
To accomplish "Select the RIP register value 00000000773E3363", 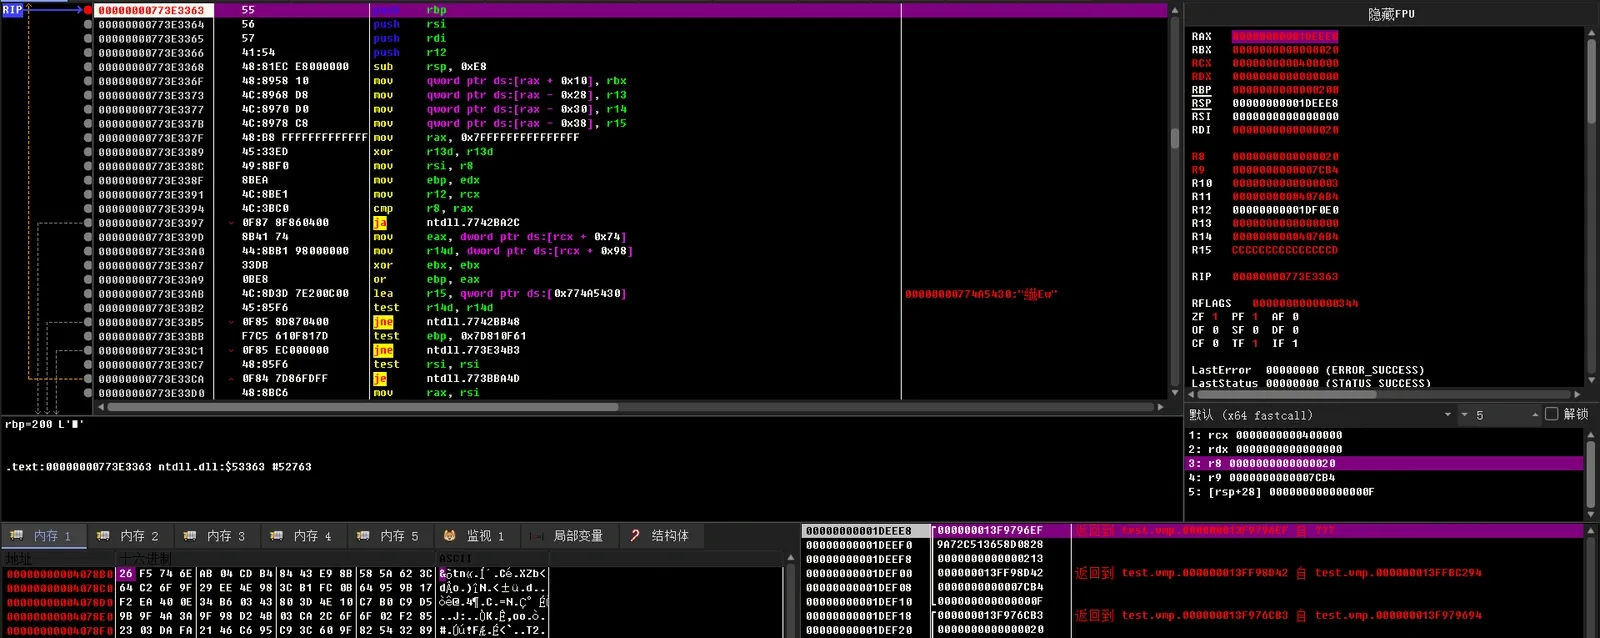I will tap(1285, 277).
